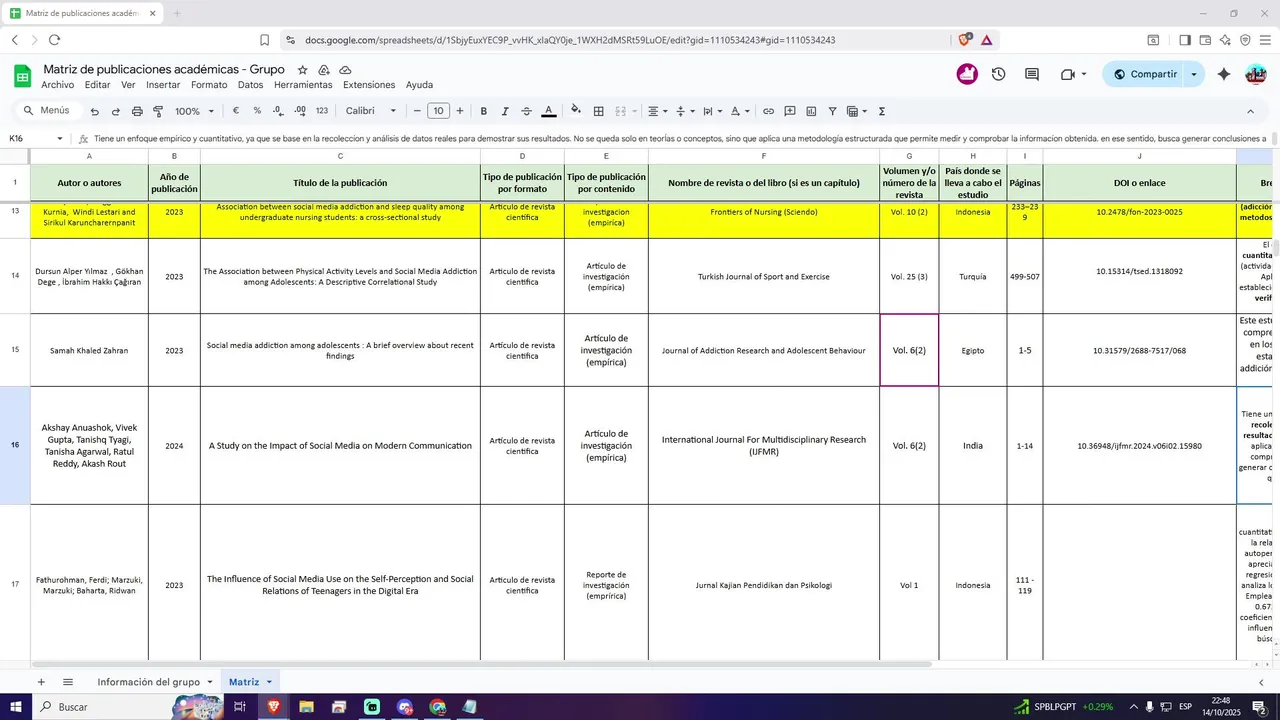Create a filter
Image resolution: width=1280 pixels, height=720 pixels.
832,111
